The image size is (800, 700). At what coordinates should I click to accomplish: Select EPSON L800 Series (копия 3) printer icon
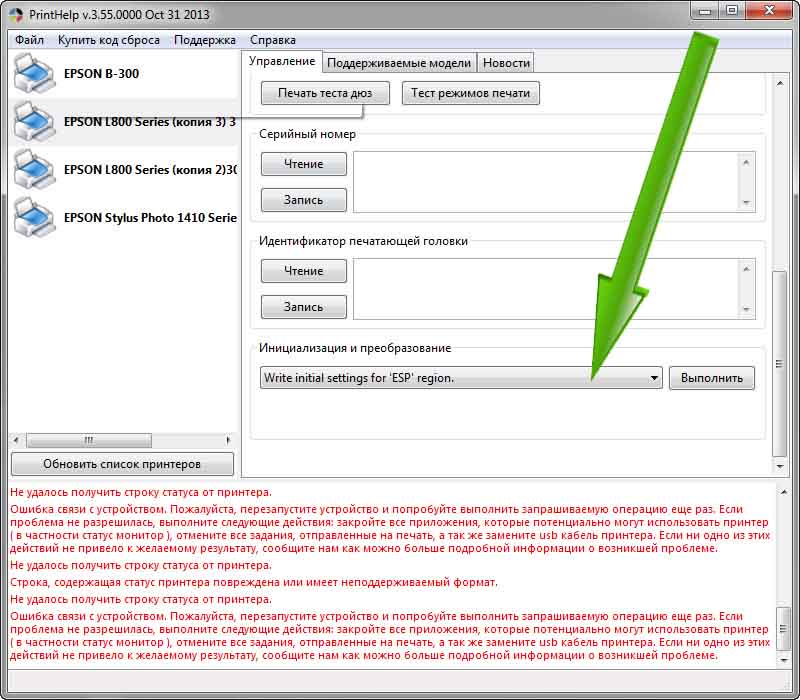(x=34, y=121)
